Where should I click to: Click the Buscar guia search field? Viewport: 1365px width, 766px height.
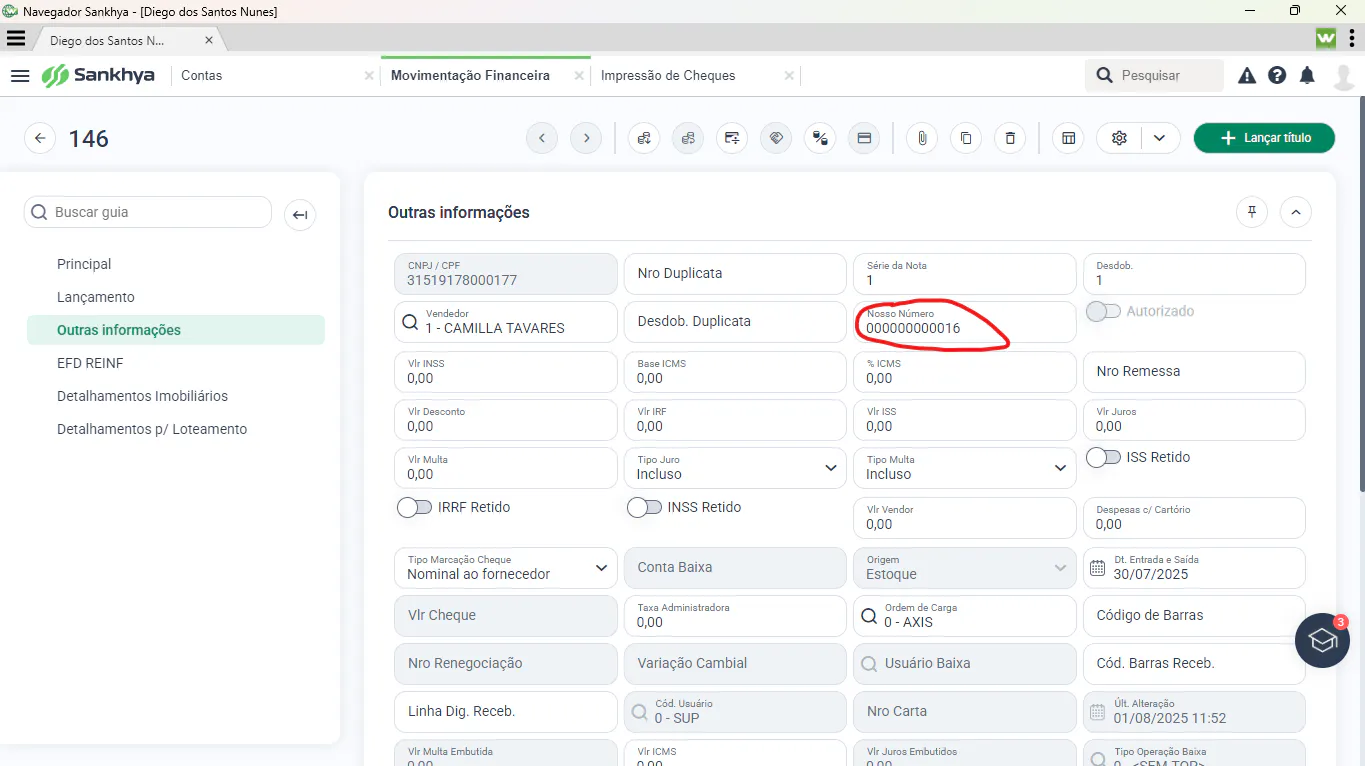point(148,212)
